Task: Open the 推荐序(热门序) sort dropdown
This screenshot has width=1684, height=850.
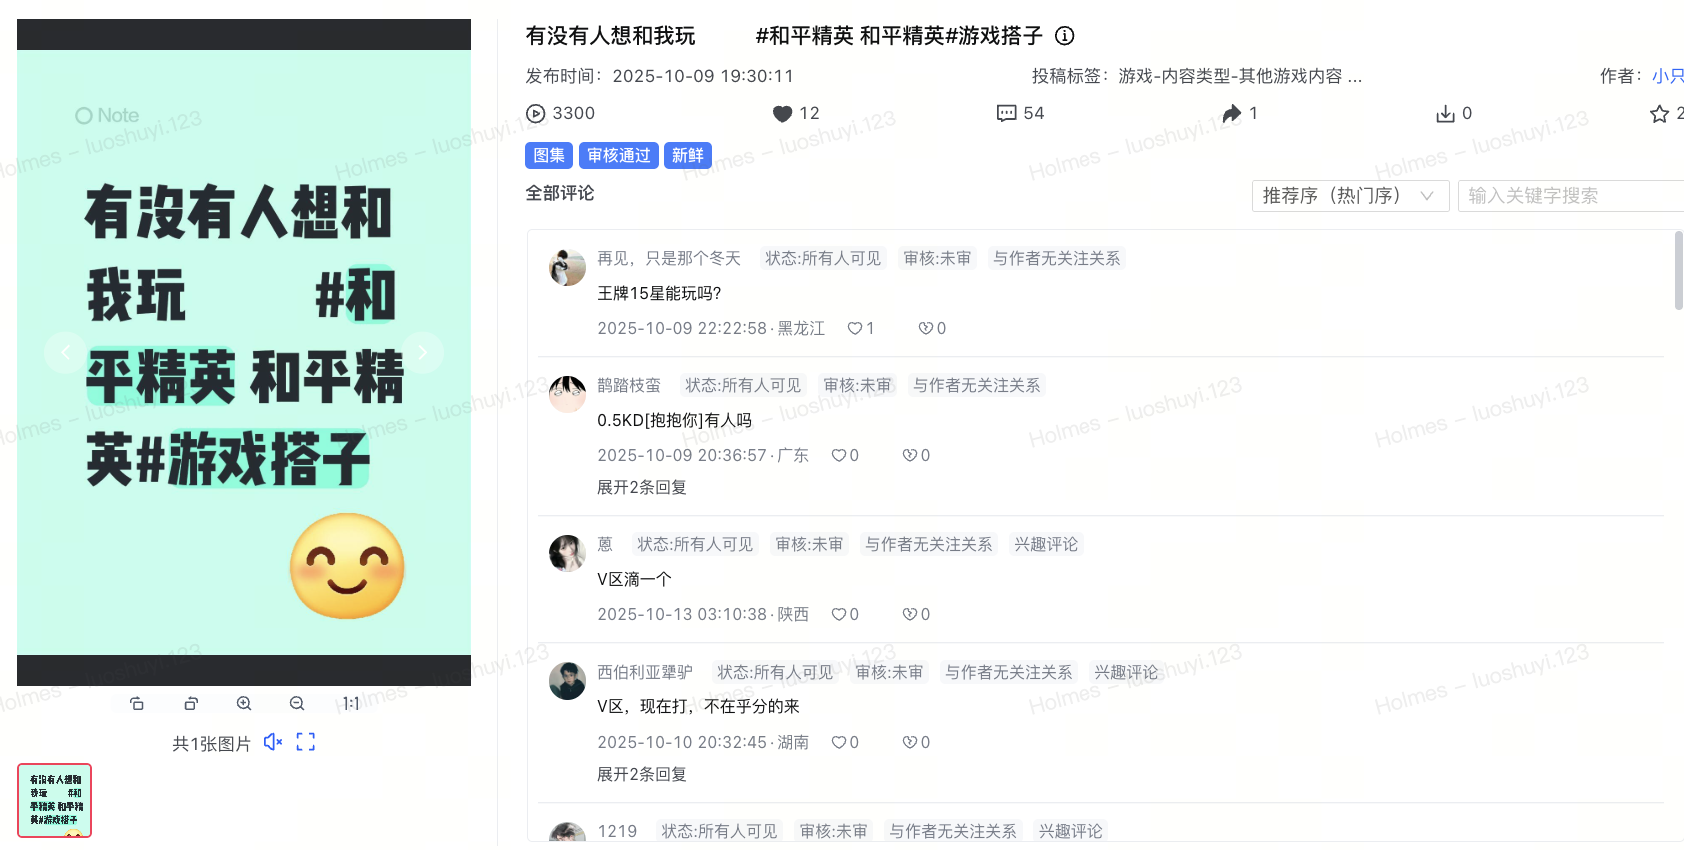Action: [x=1350, y=196]
